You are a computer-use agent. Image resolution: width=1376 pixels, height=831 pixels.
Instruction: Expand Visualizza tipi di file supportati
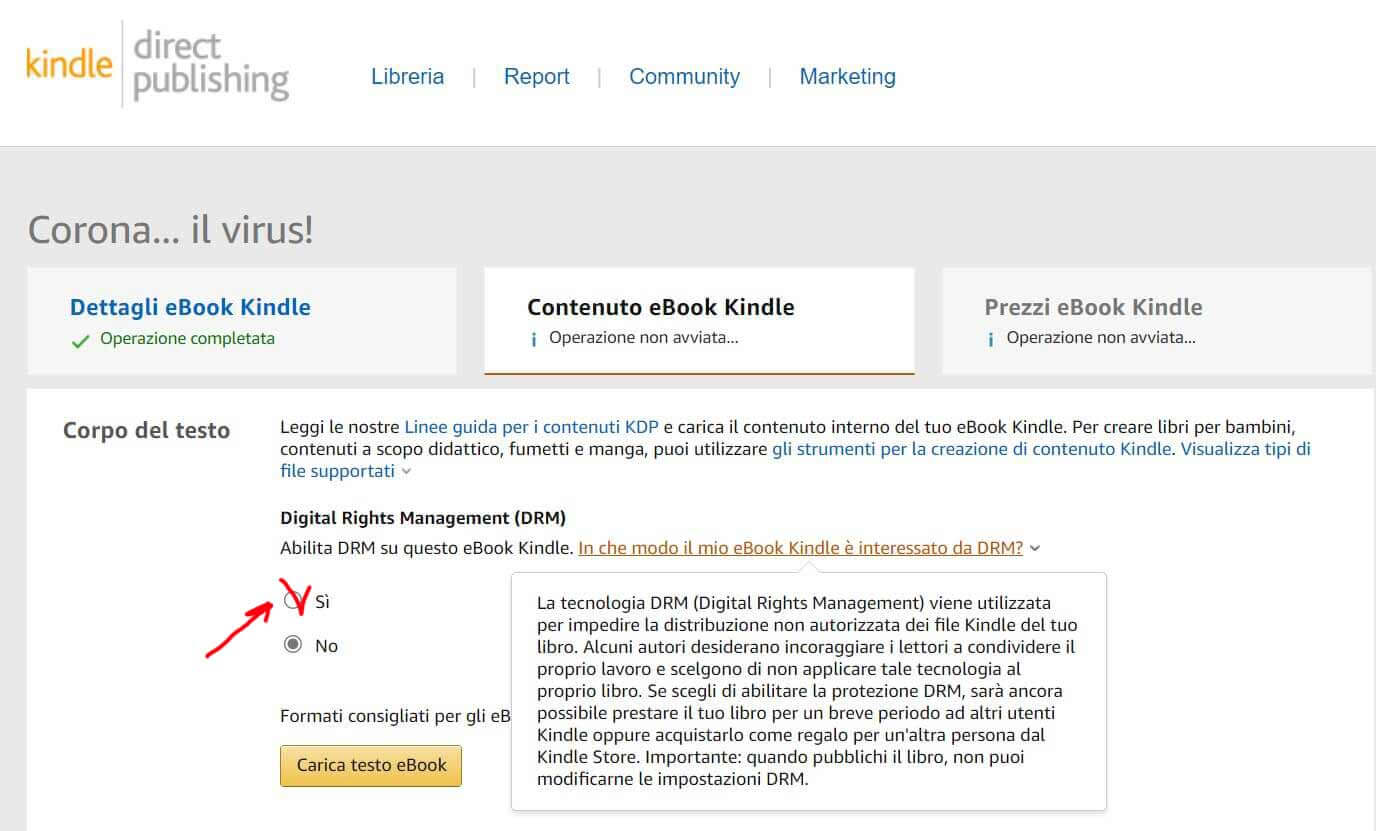pyautogui.click(x=346, y=471)
